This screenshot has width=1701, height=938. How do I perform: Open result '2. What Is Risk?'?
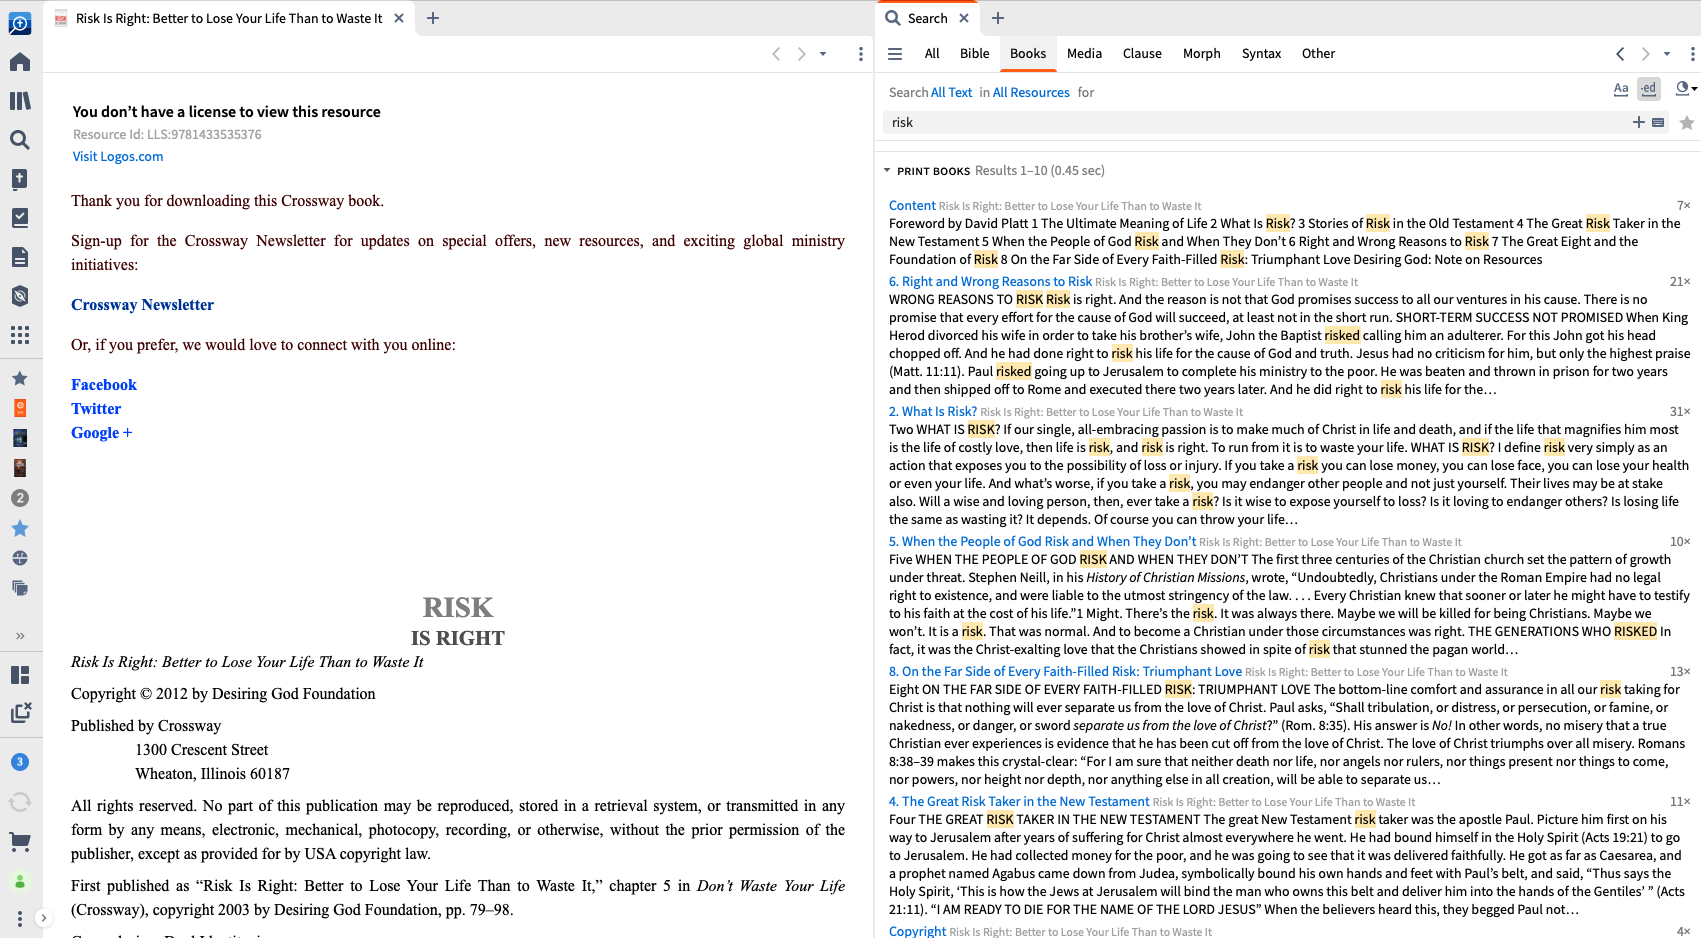[x=933, y=411]
